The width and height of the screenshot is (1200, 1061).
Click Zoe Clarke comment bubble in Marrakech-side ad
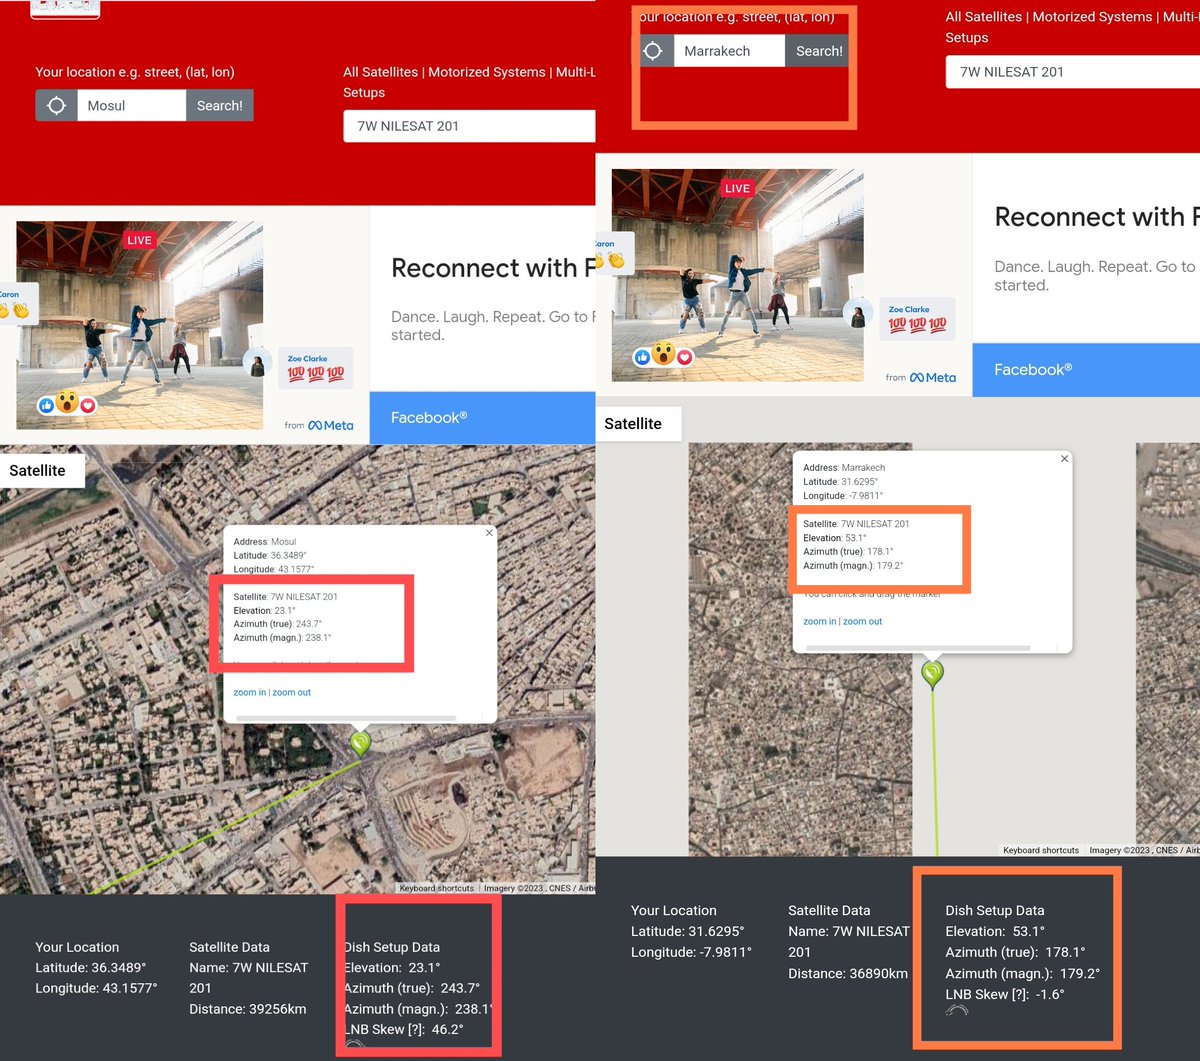tap(917, 318)
